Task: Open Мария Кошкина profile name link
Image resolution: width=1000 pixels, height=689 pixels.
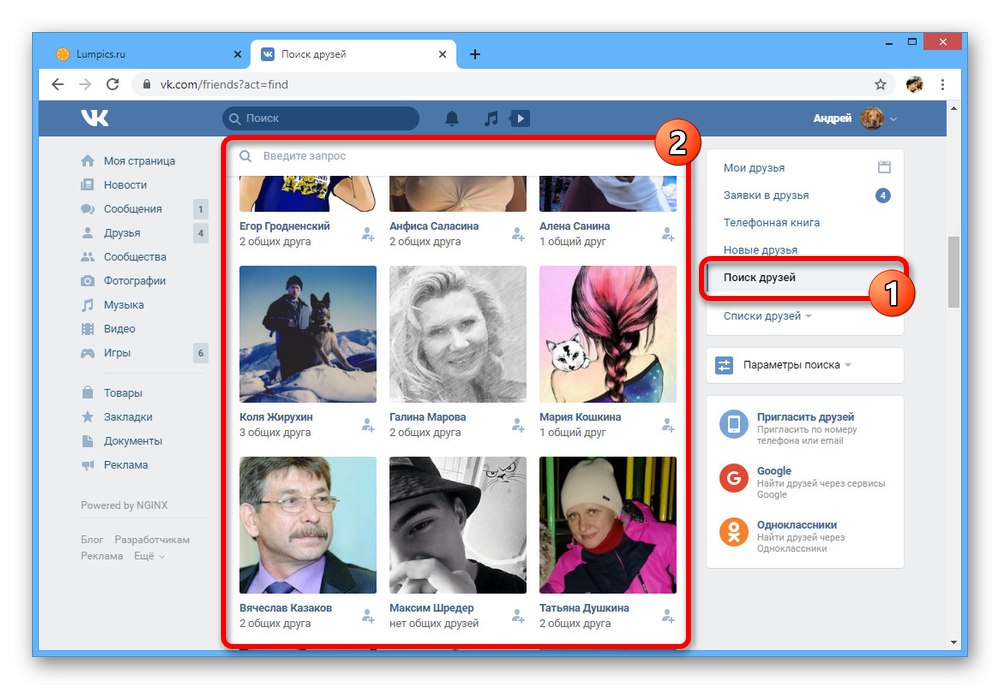Action: point(580,417)
